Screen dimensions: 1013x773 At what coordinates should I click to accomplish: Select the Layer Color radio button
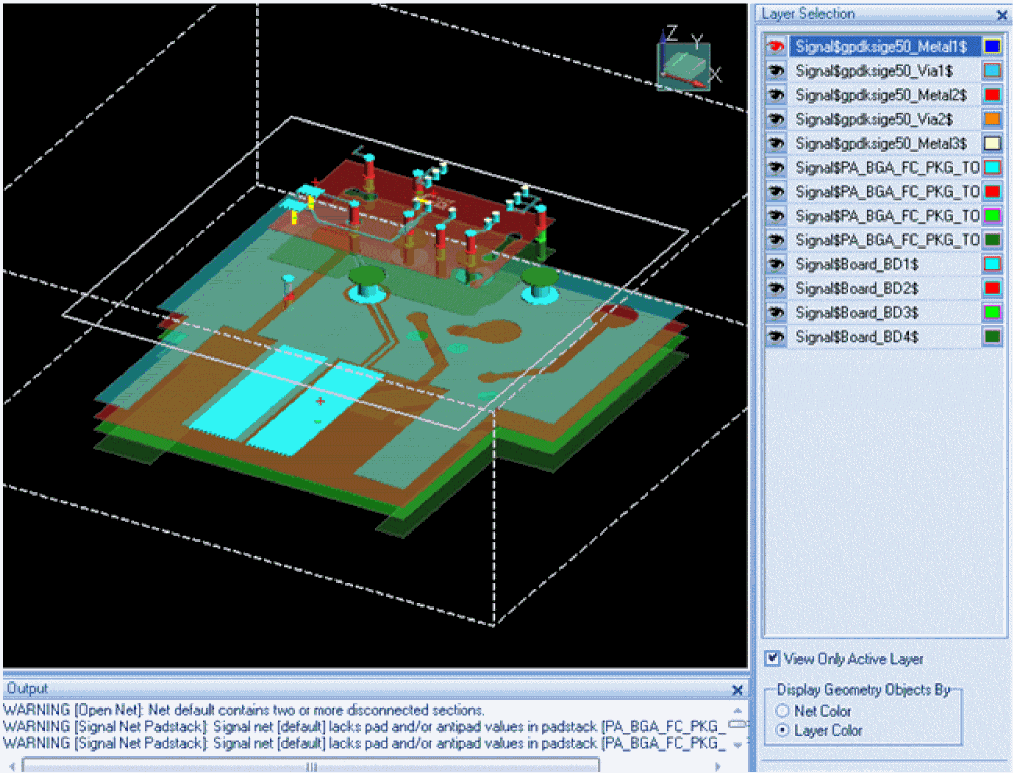(783, 731)
